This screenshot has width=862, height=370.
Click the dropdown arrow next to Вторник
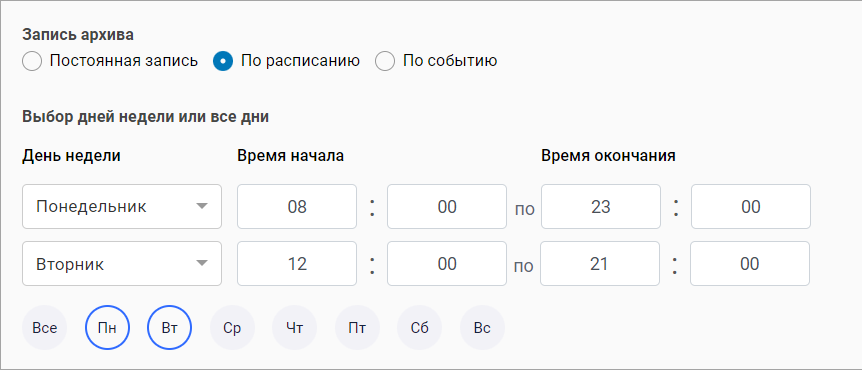[x=202, y=263]
